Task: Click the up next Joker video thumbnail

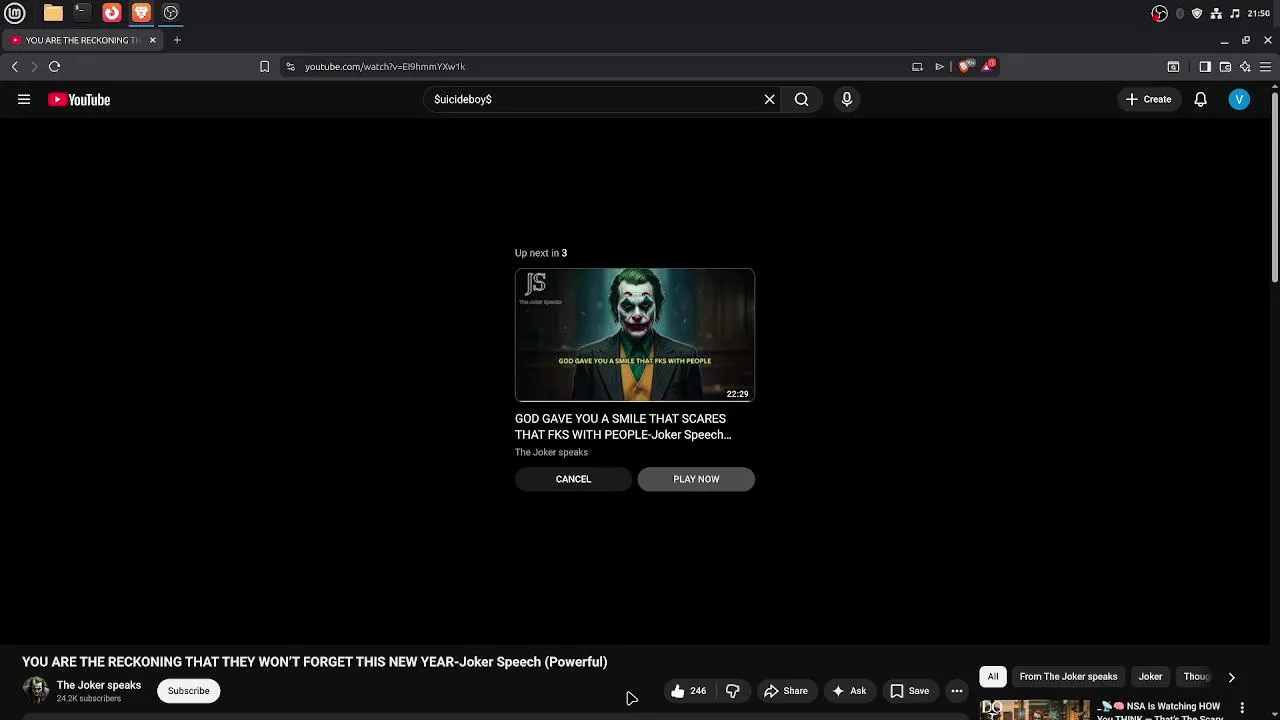Action: (635, 335)
